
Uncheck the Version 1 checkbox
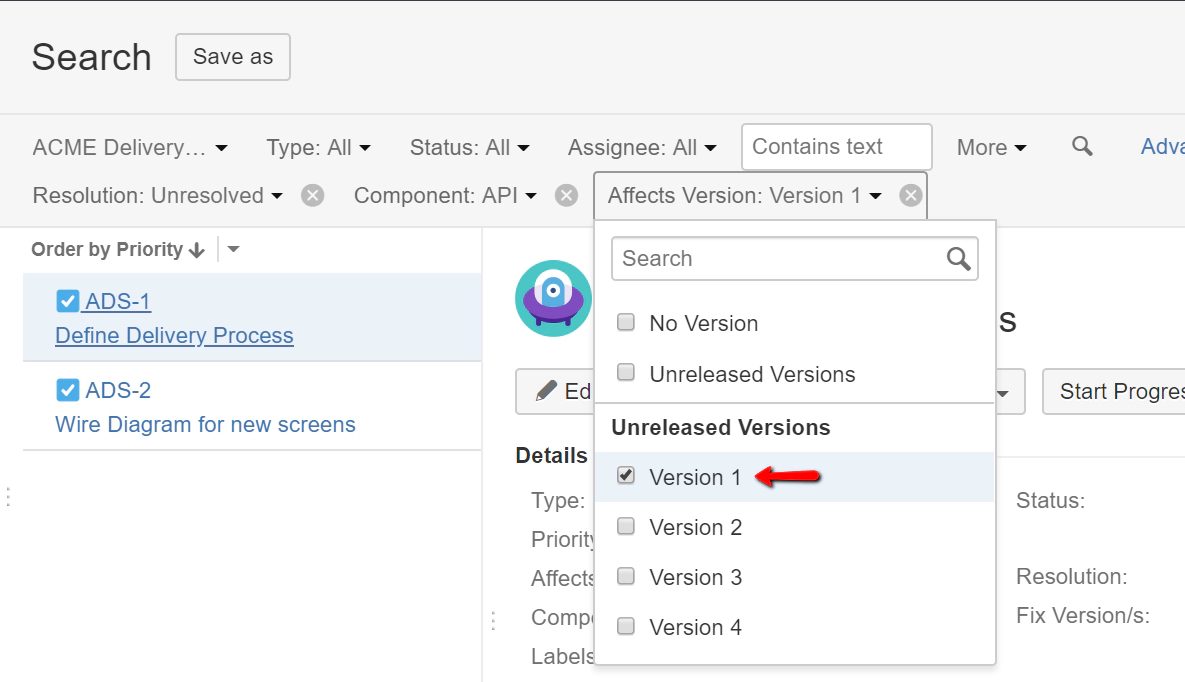tap(626, 476)
